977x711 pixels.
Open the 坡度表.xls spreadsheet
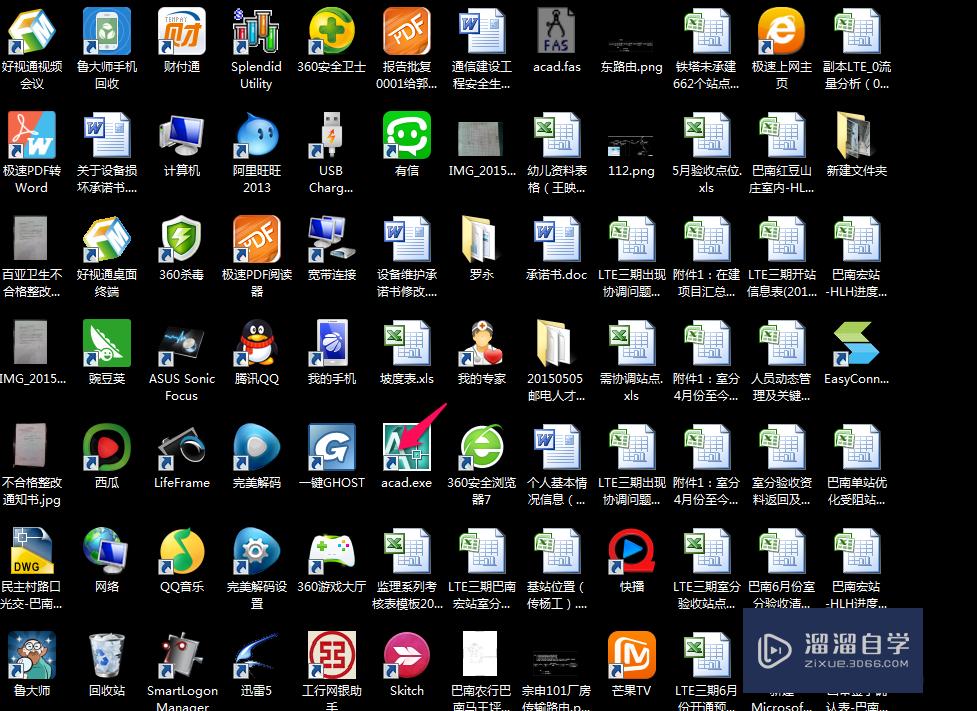pos(406,343)
